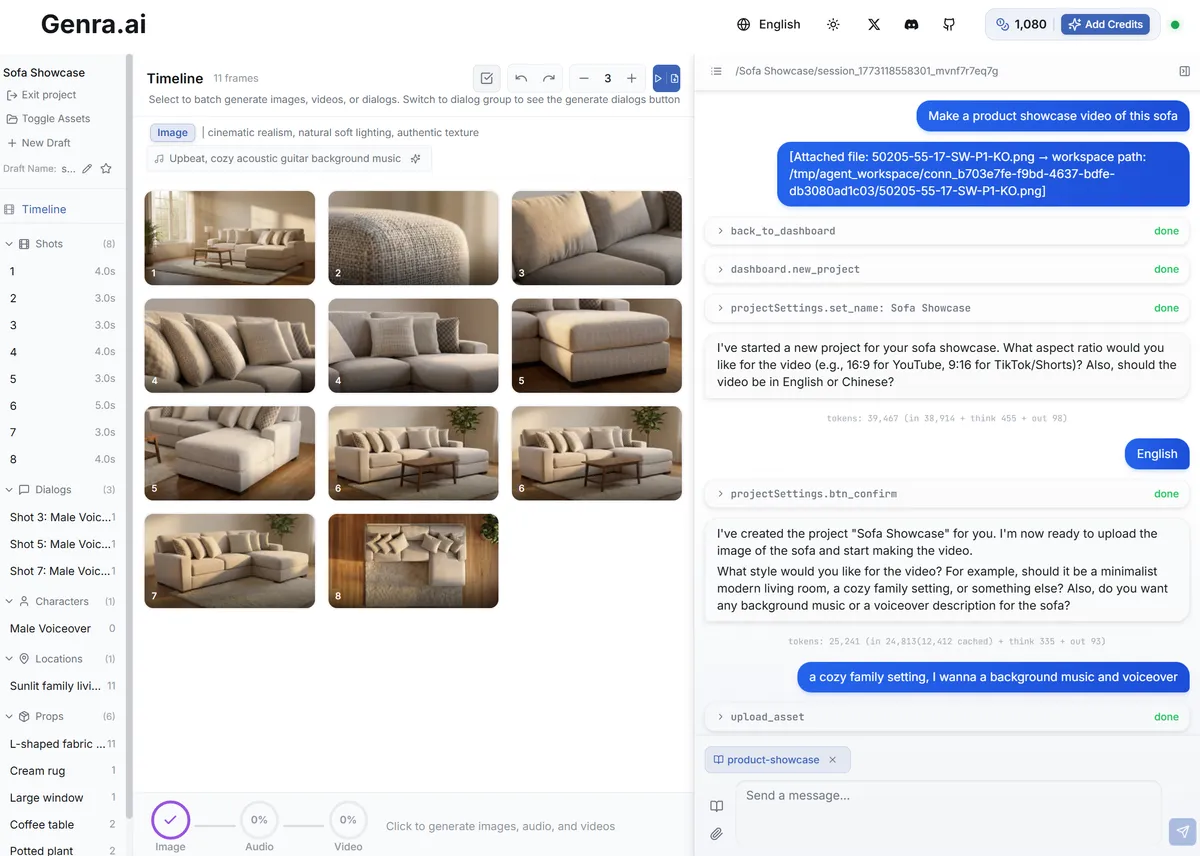This screenshot has height=856, width=1200.
Task: Click the X (Twitter) icon
Action: tap(874, 24)
